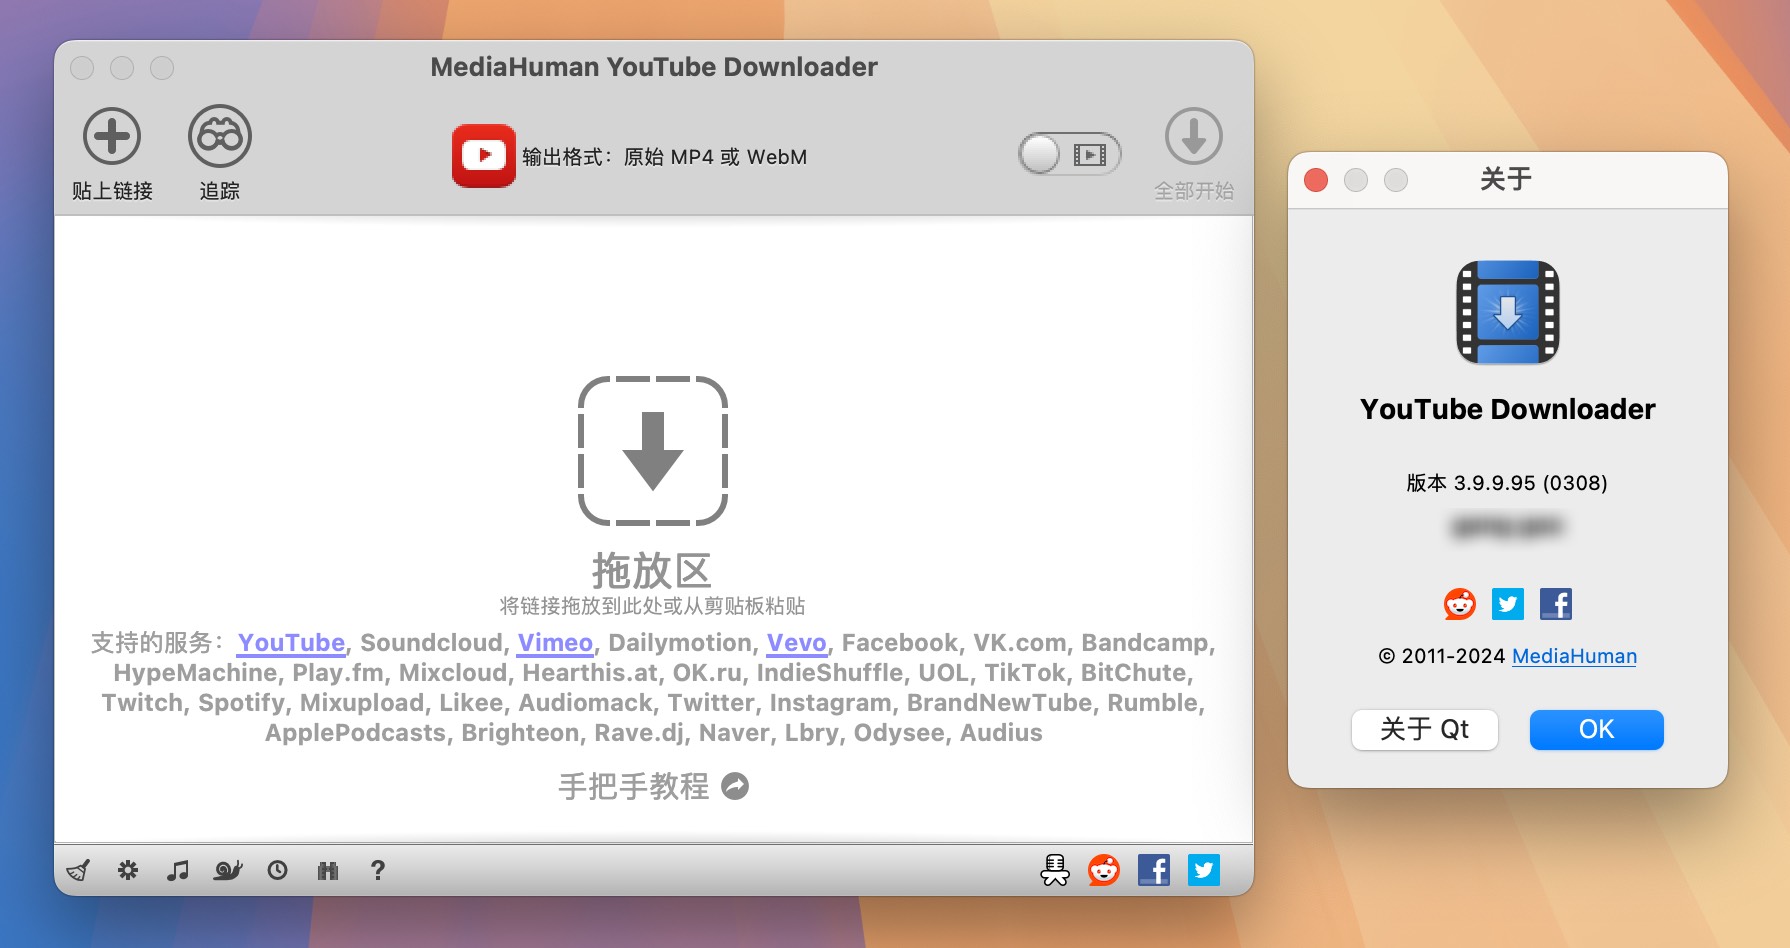This screenshot has width=1790, height=948.
Task: Click the Soundcloud service name
Action: (x=431, y=643)
